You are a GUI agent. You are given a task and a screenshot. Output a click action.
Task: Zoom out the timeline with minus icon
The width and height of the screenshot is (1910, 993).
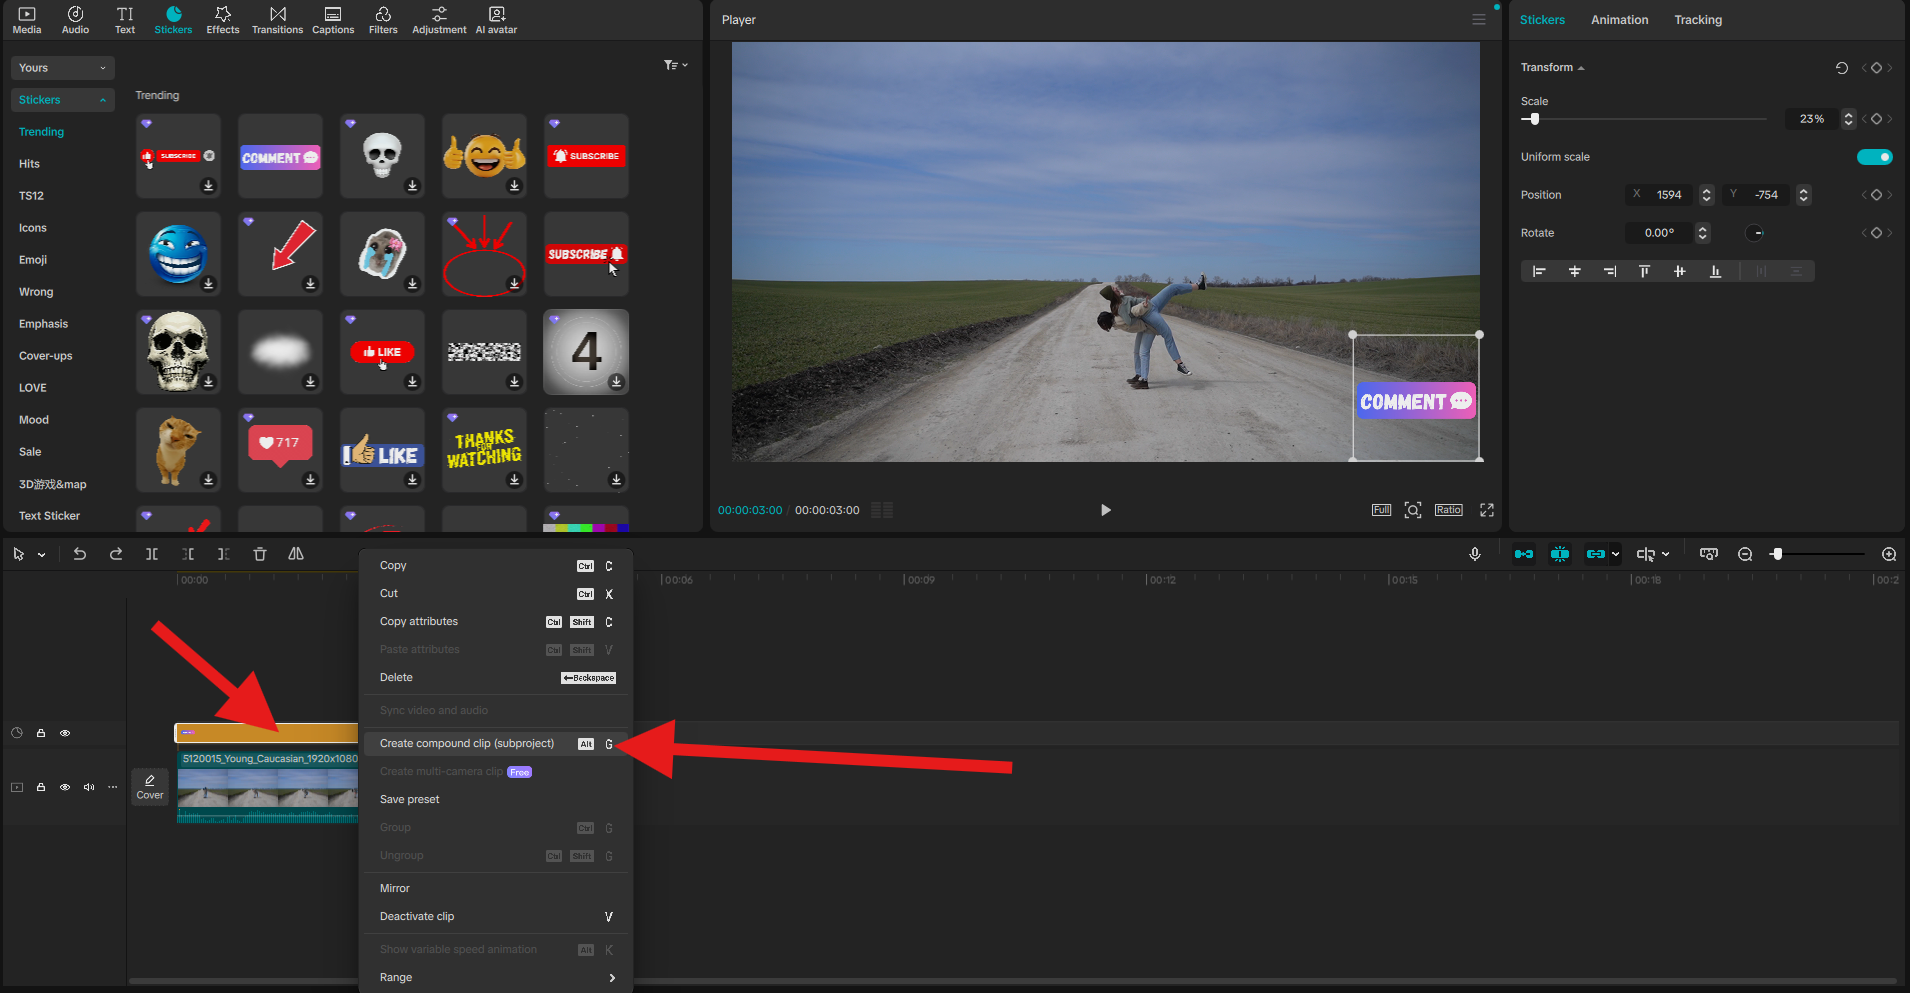[x=1745, y=554]
